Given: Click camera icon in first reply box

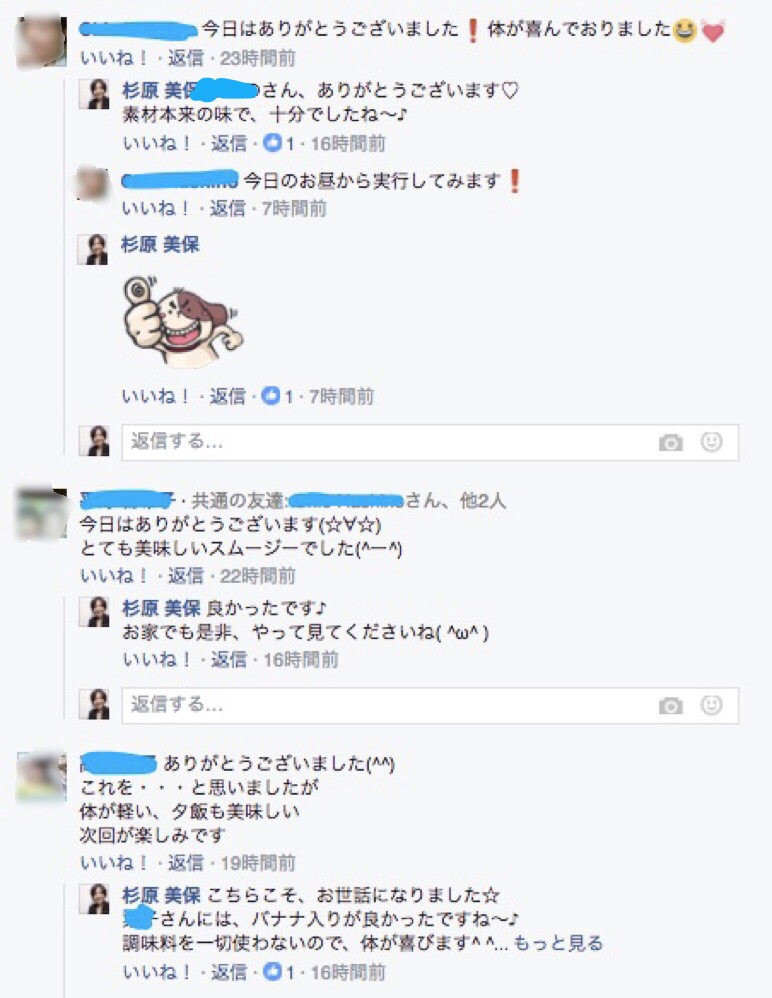Looking at the screenshot, I should click(670, 442).
